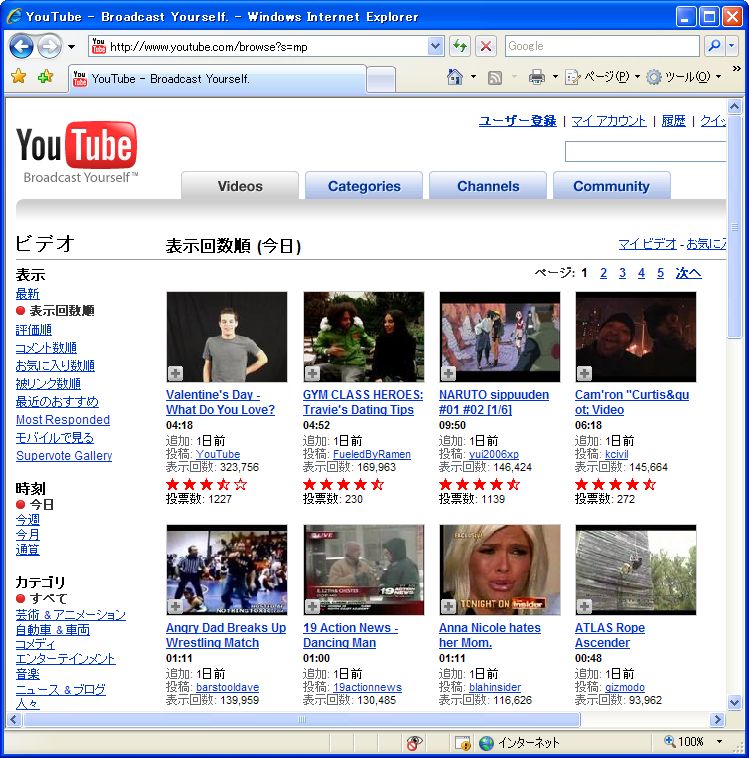Click the Home page house icon
Viewport: 749px width, 758px height.
[455, 76]
